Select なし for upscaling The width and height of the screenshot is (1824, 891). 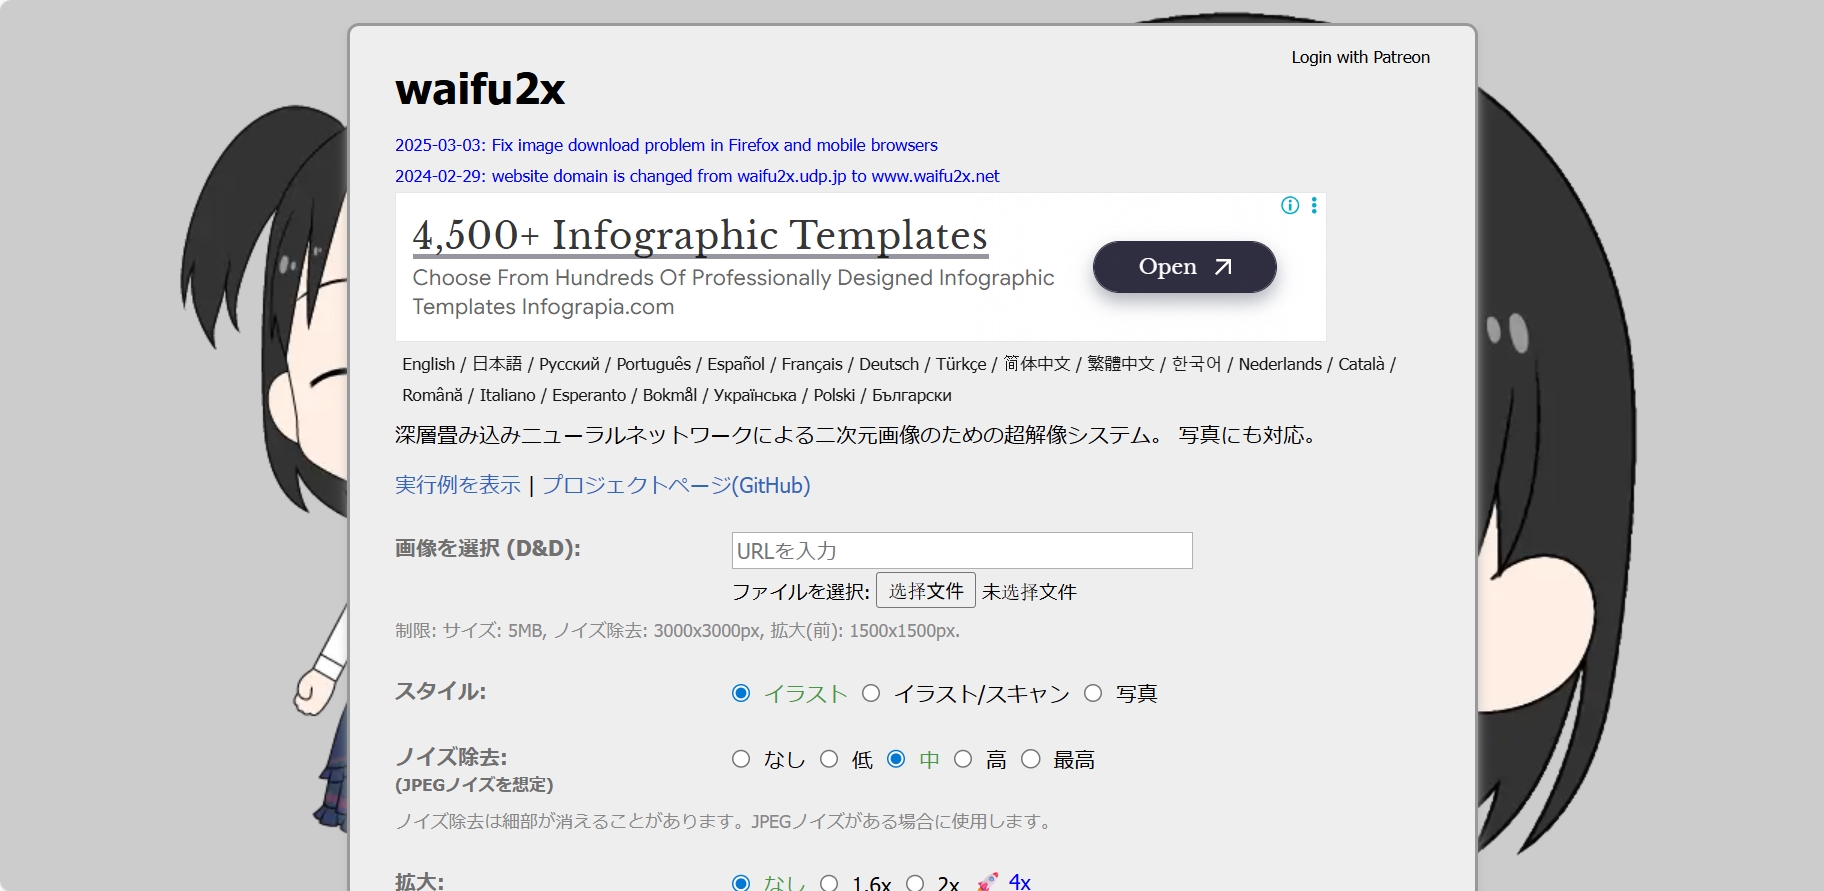pos(741,883)
